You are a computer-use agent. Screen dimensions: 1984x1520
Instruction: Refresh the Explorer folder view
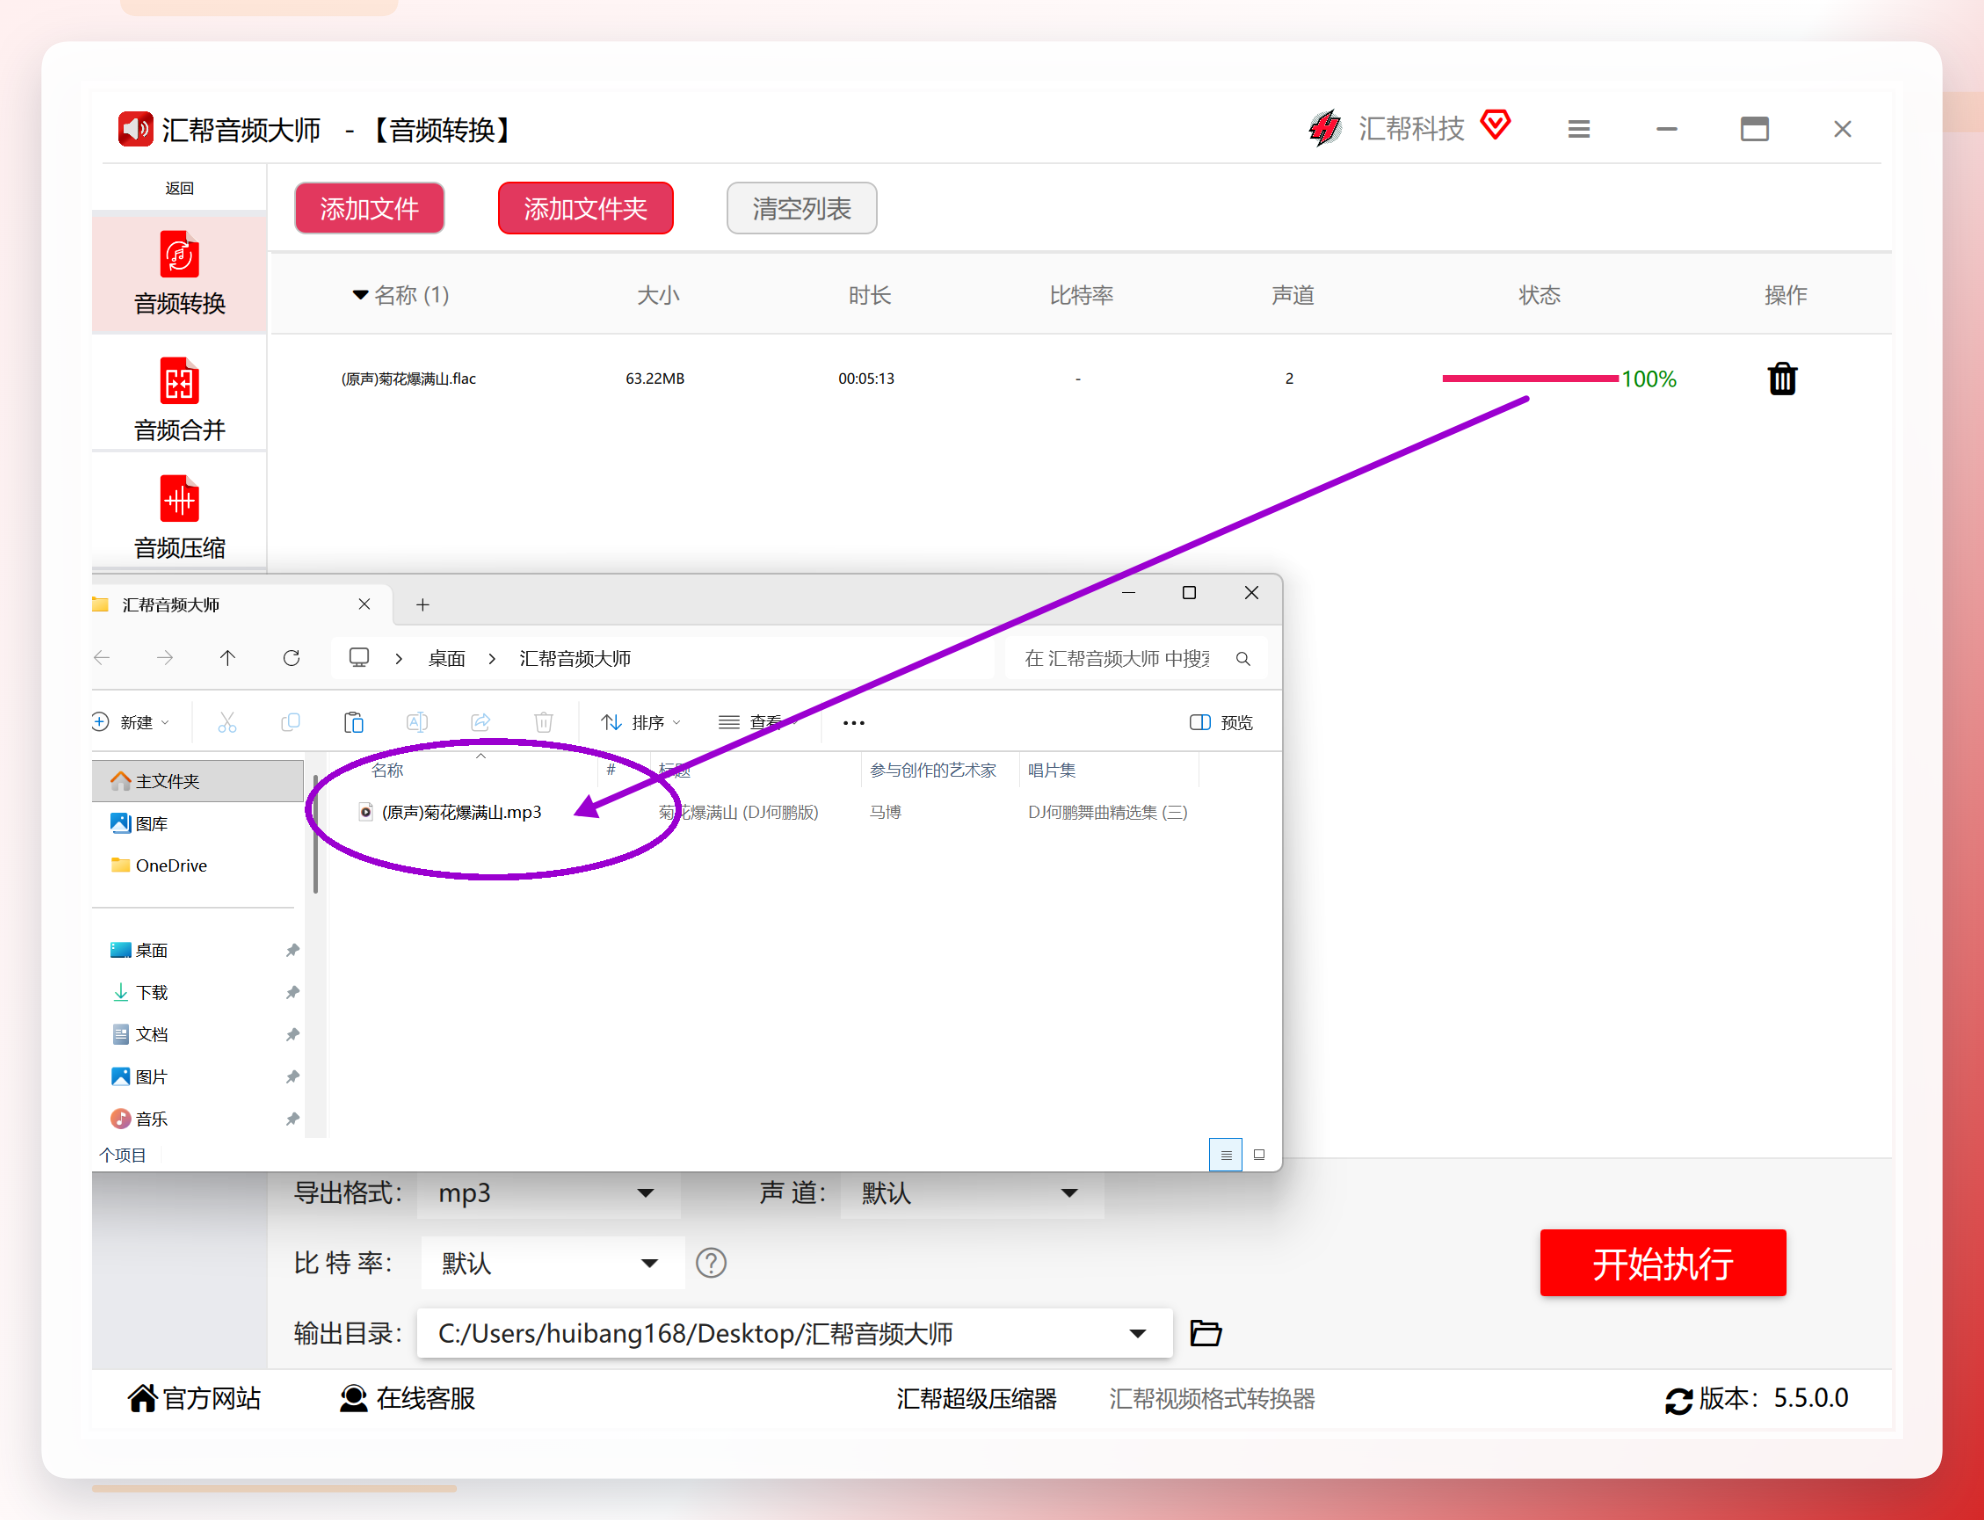click(291, 658)
